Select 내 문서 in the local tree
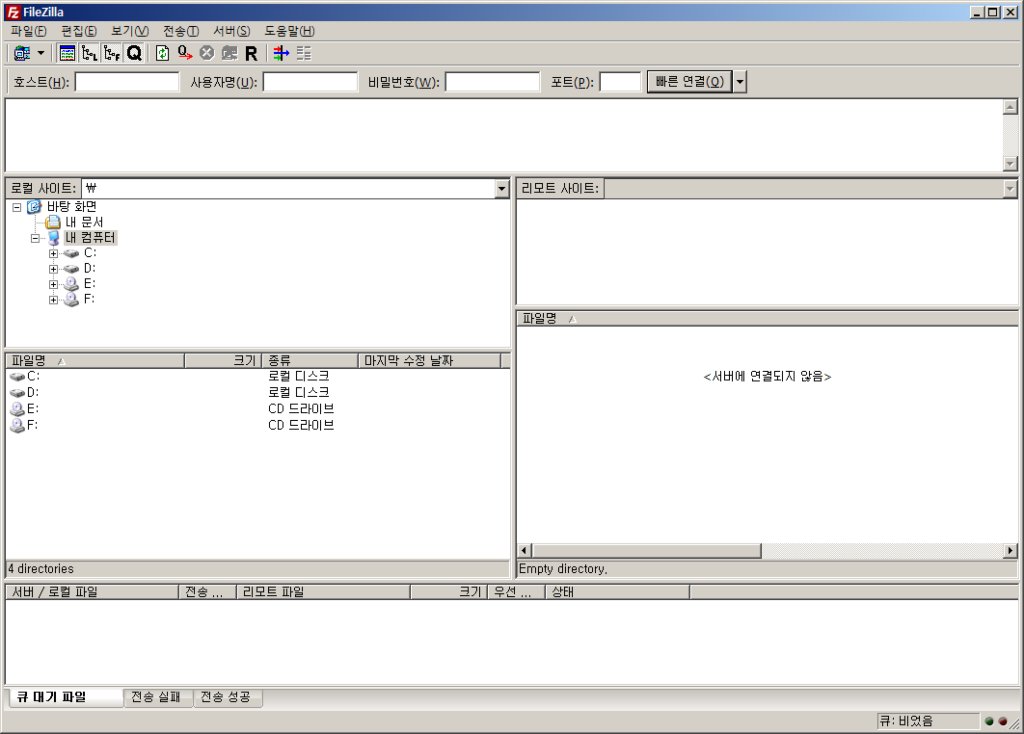 click(84, 222)
